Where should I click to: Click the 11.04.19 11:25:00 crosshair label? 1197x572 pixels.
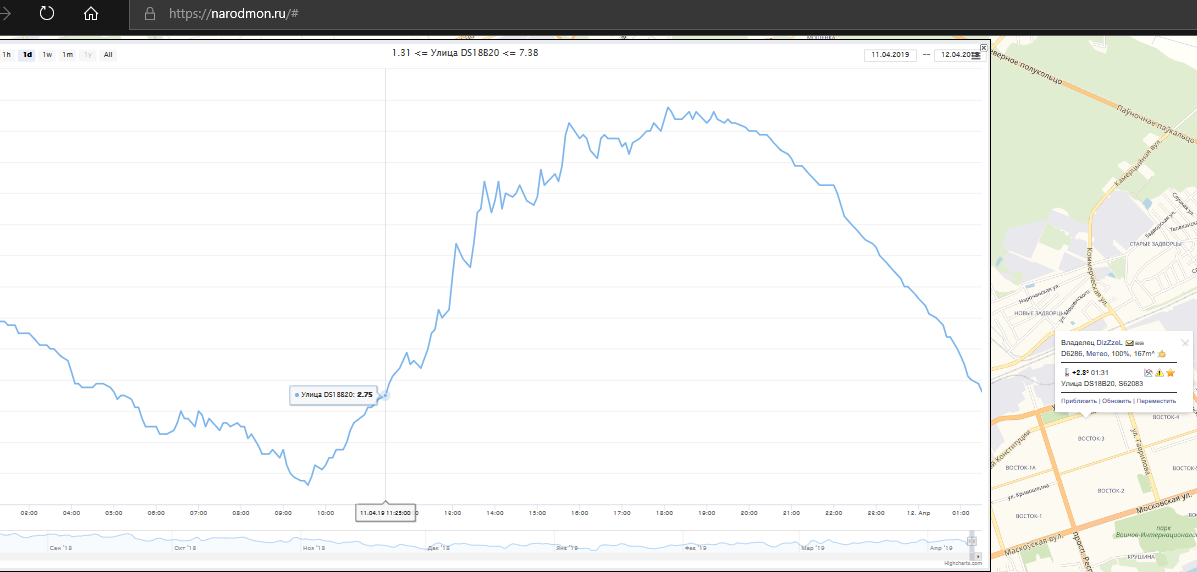pyautogui.click(x=386, y=513)
